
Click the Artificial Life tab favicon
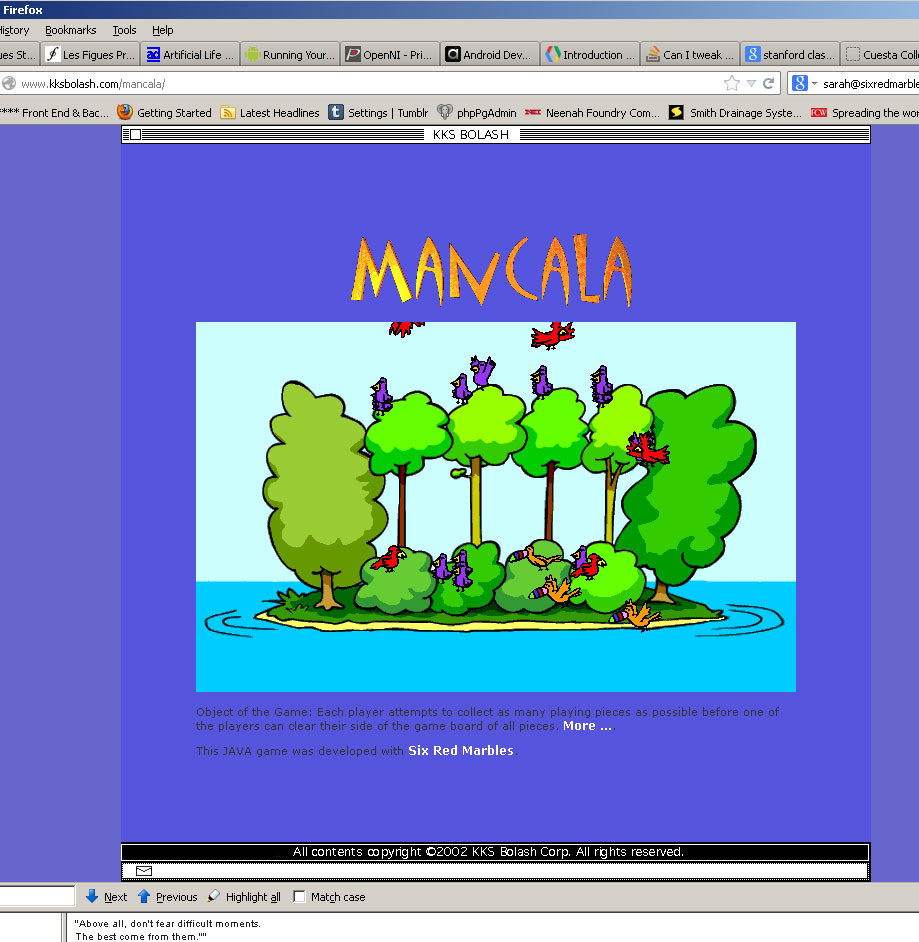[153, 55]
